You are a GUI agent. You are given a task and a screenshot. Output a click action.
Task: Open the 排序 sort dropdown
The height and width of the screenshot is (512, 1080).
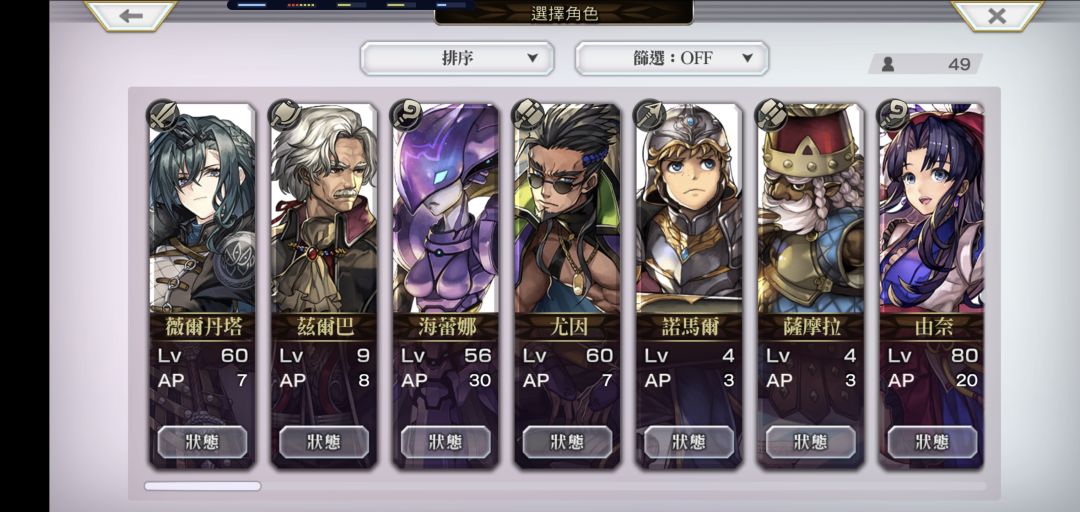point(457,59)
